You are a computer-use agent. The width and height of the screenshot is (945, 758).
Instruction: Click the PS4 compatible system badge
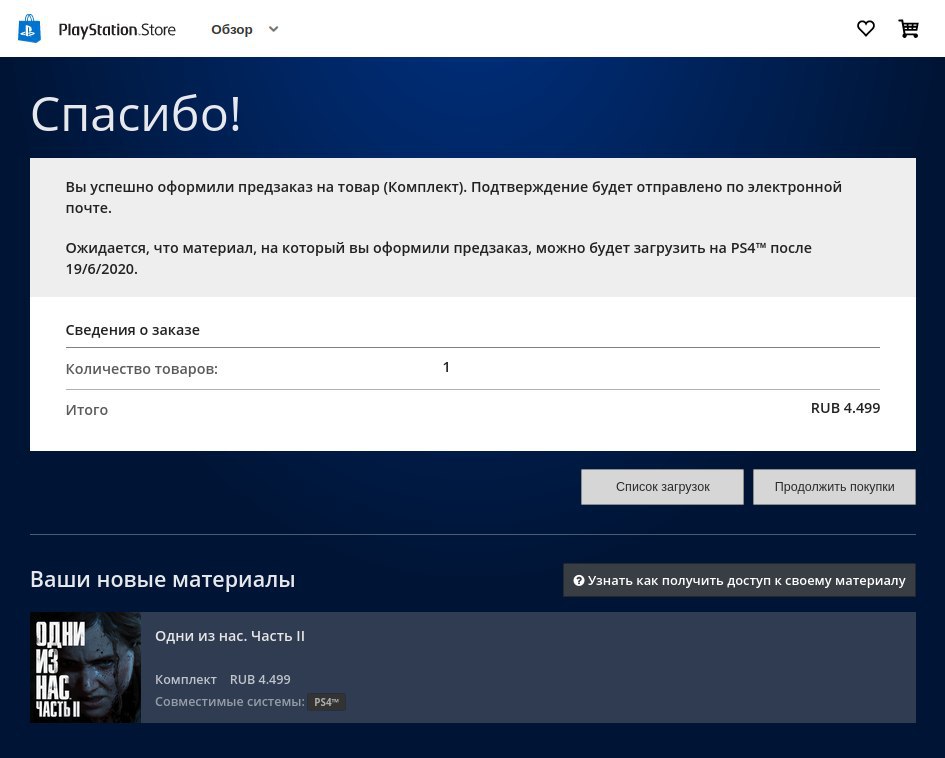click(x=326, y=702)
